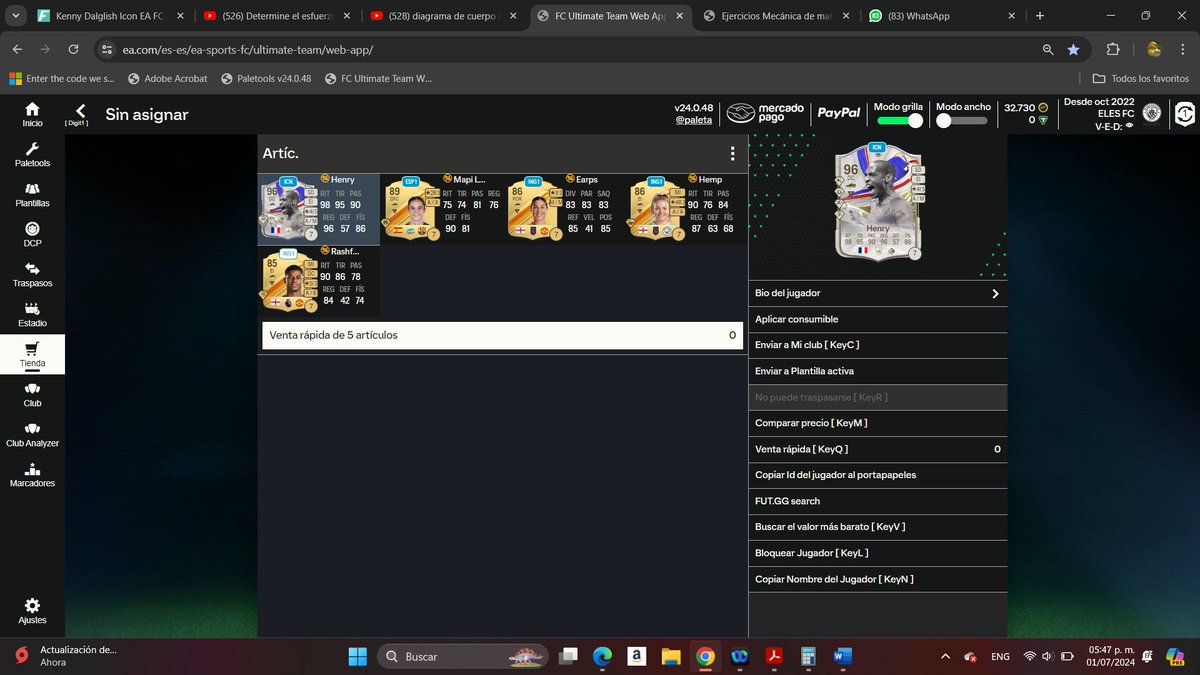Go to Plantillas squads section
Viewport: 1200px width, 675px height.
coord(32,194)
